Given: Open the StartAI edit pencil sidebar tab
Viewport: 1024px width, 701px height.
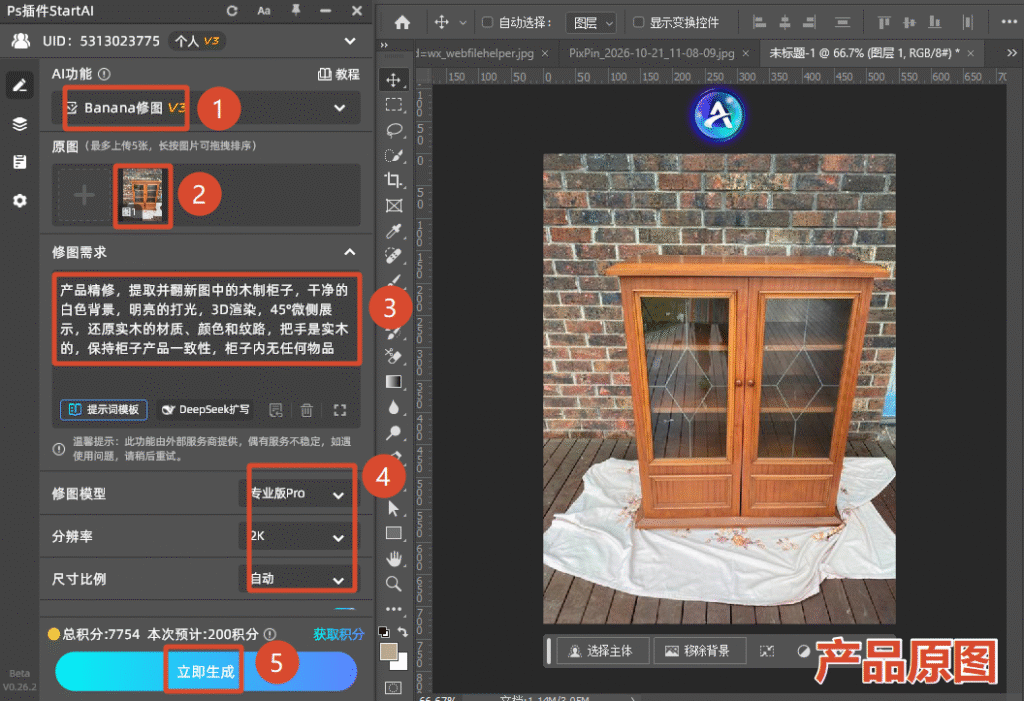Looking at the screenshot, I should 20,86.
